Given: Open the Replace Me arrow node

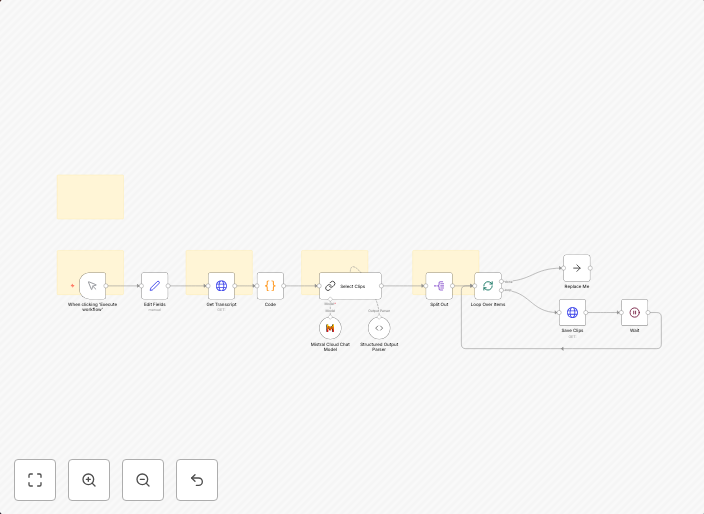Looking at the screenshot, I should pyautogui.click(x=576, y=268).
